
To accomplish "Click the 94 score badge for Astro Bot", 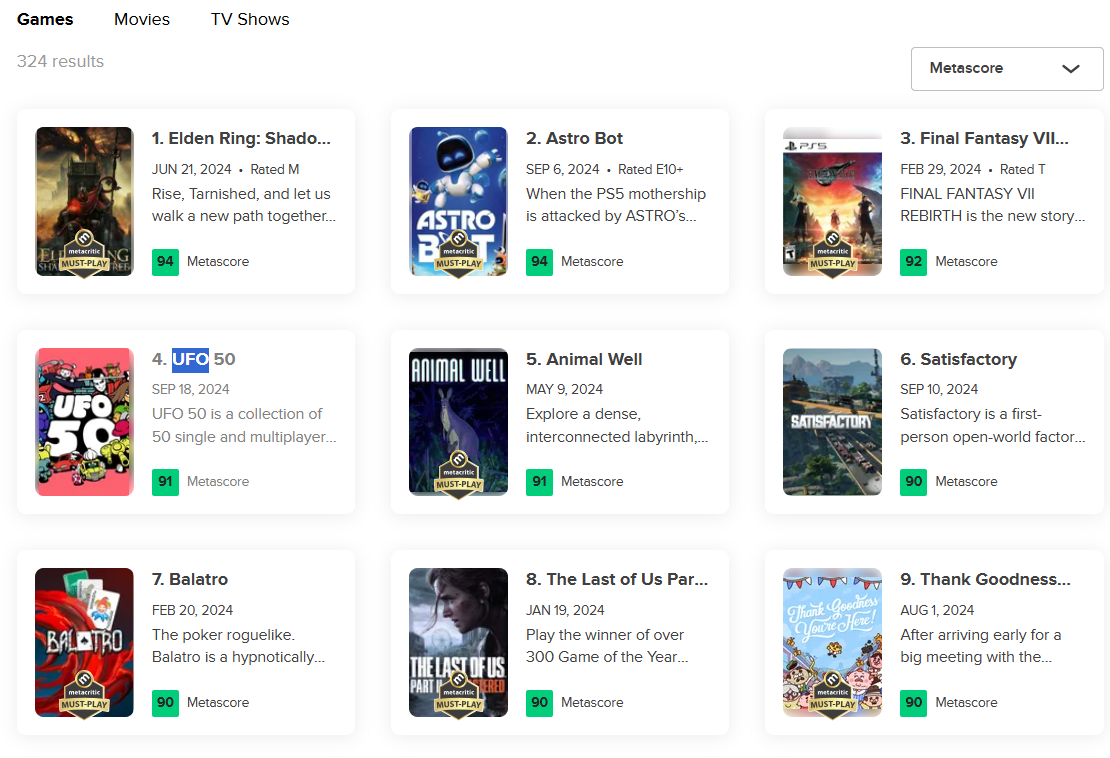I will tap(539, 262).
